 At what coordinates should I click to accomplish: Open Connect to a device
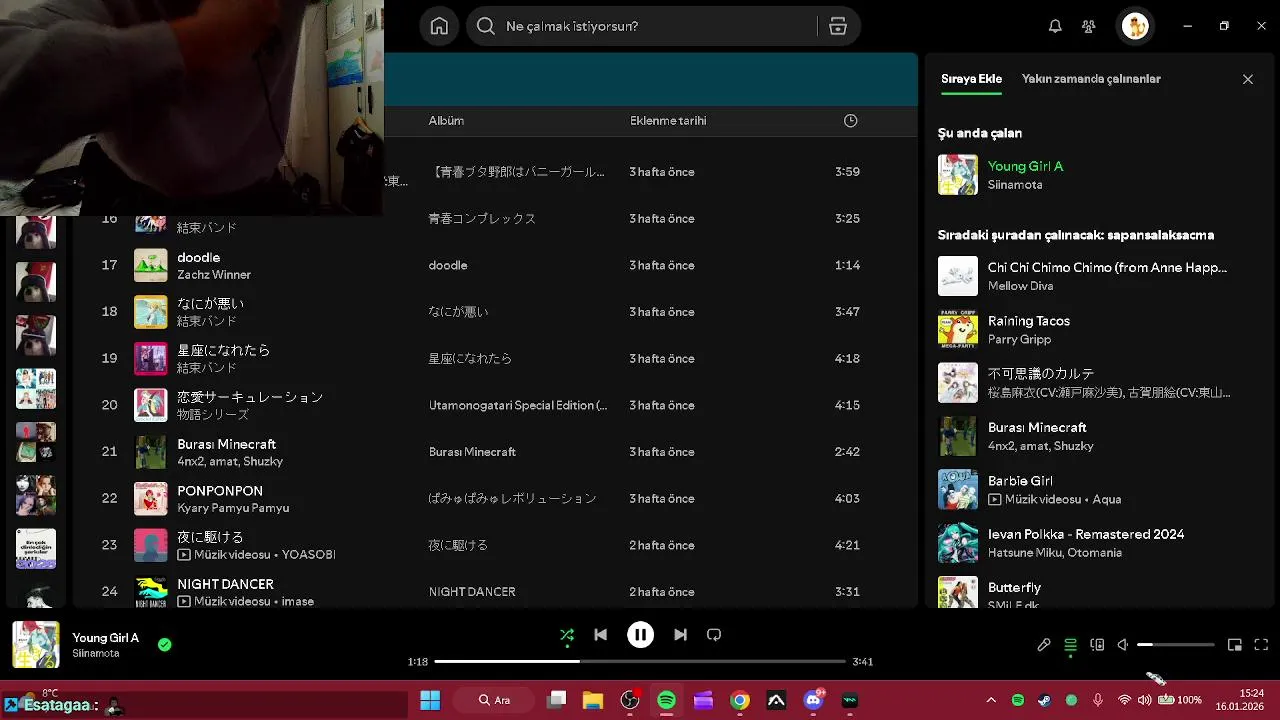click(1097, 645)
